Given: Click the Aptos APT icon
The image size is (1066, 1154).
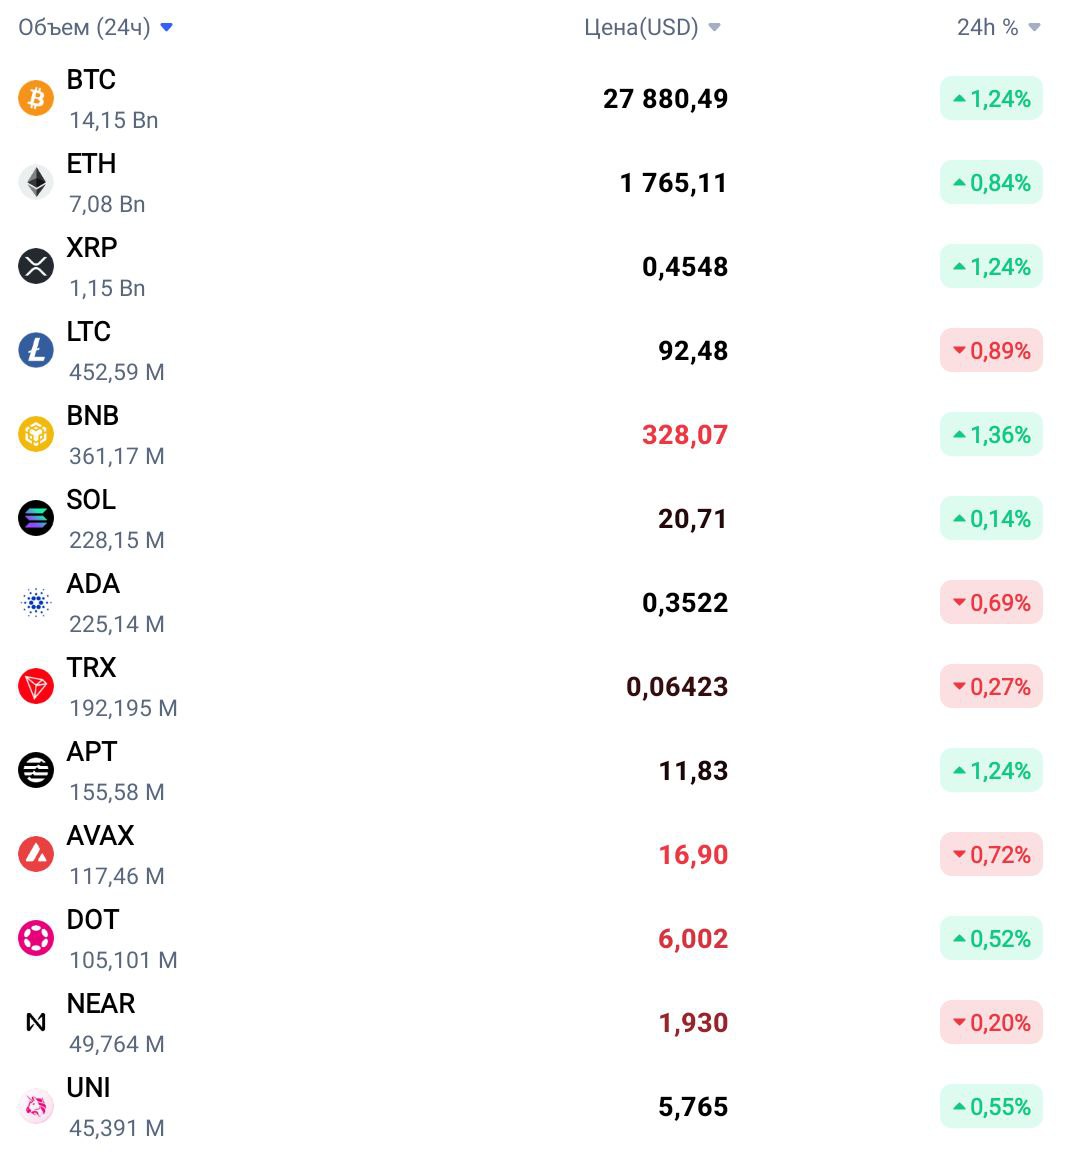Looking at the screenshot, I should pyautogui.click(x=36, y=771).
